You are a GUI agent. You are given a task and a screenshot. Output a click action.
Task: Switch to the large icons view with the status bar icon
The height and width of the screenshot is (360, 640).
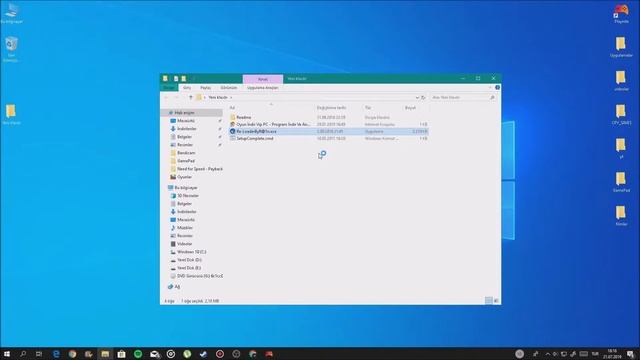[x=496, y=301]
